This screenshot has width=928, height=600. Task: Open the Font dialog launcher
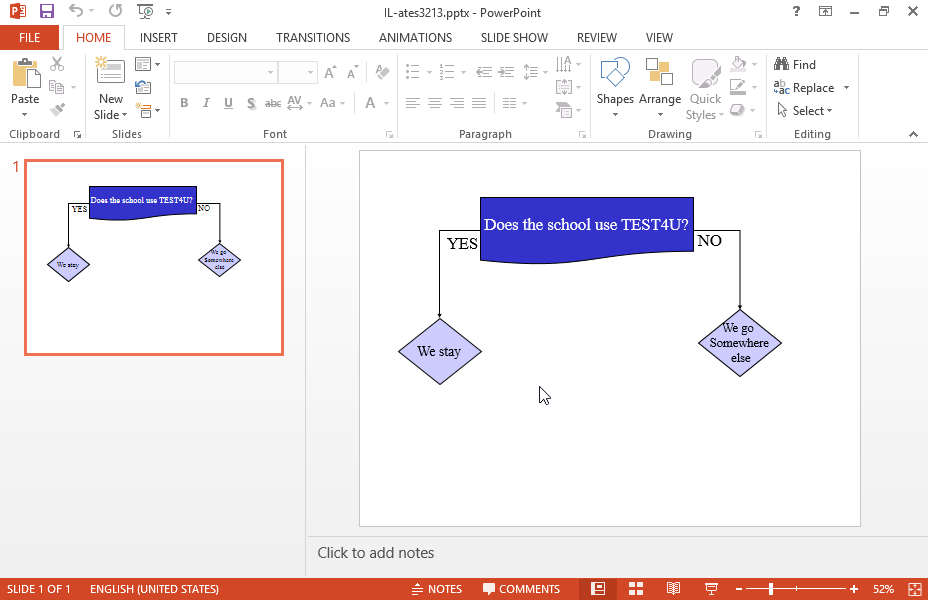(389, 135)
